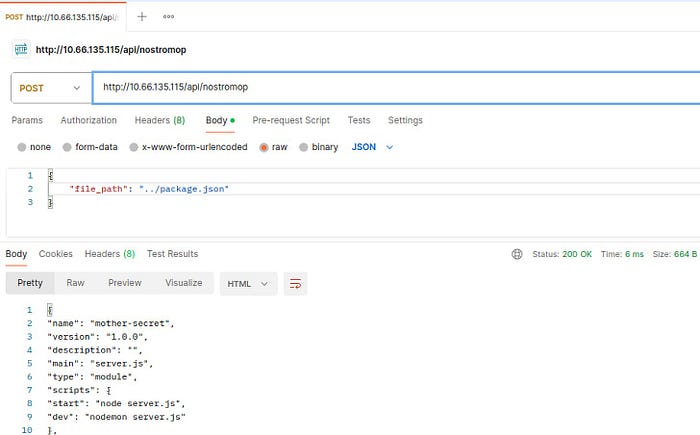The height and width of the screenshot is (435, 700).
Task: Open the Tests tab
Action: (359, 120)
